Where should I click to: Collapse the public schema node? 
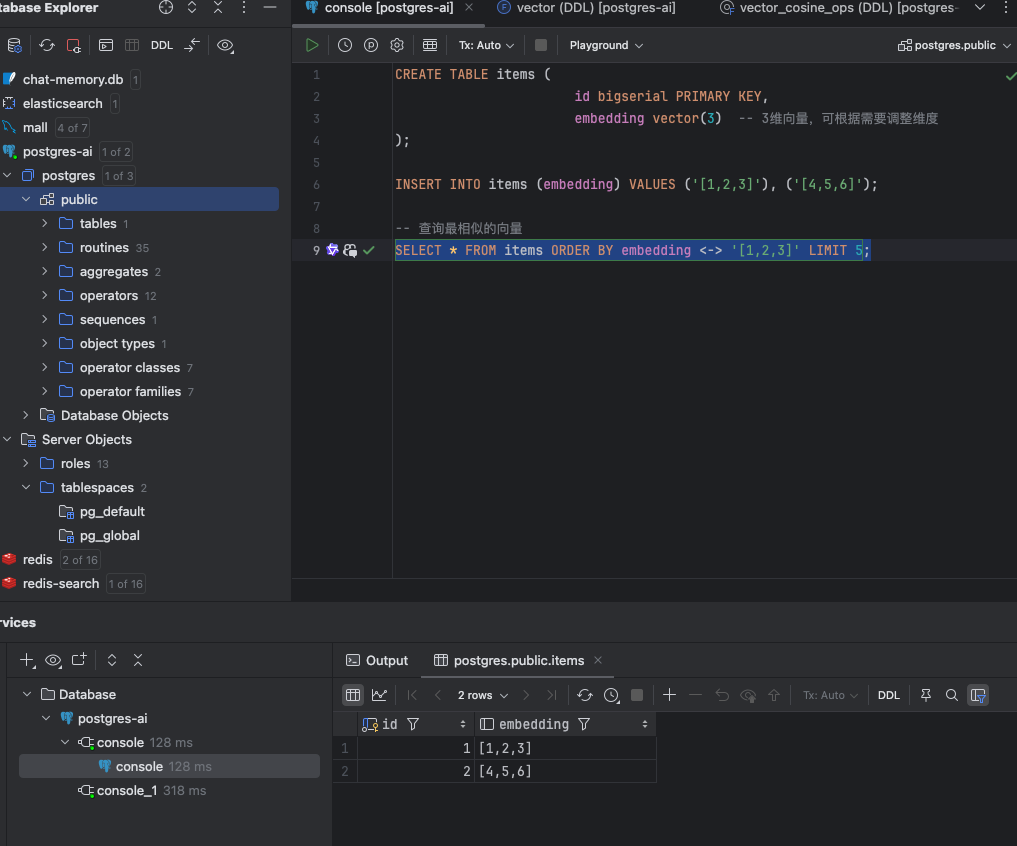[26, 199]
